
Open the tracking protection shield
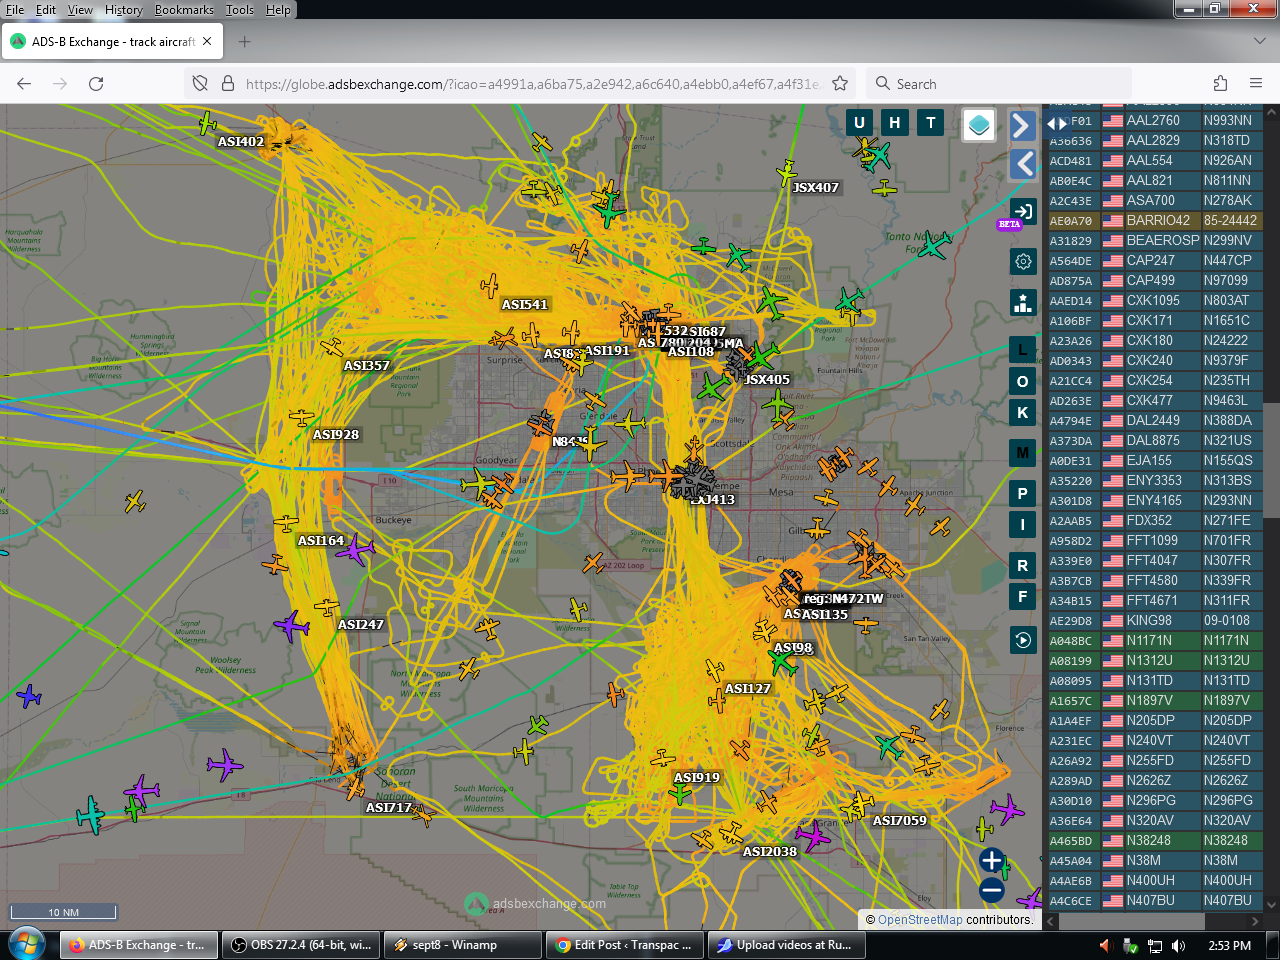200,84
